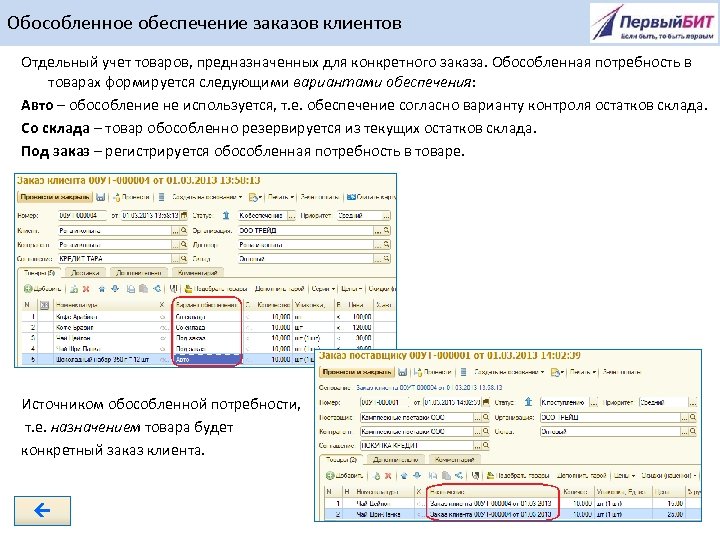Open Цены dropdown in Заказ клиента table toolbar

tap(351, 289)
